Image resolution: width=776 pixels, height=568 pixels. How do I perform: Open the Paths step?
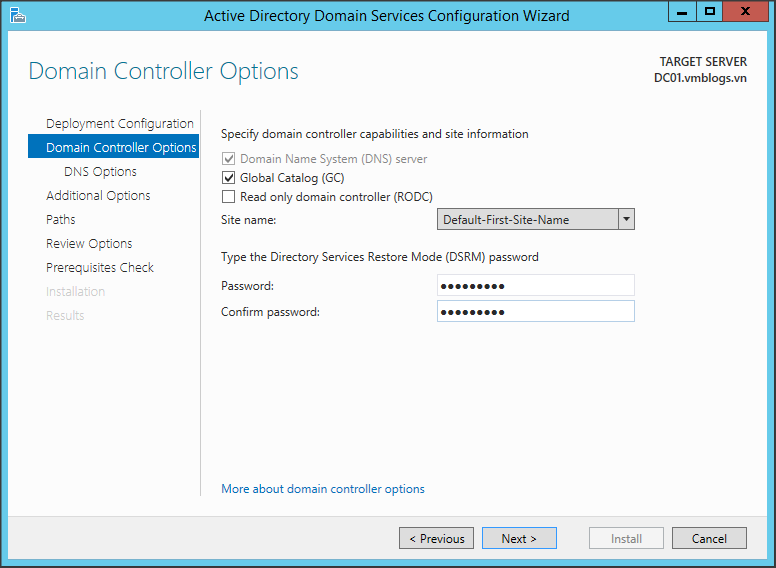click(60, 220)
